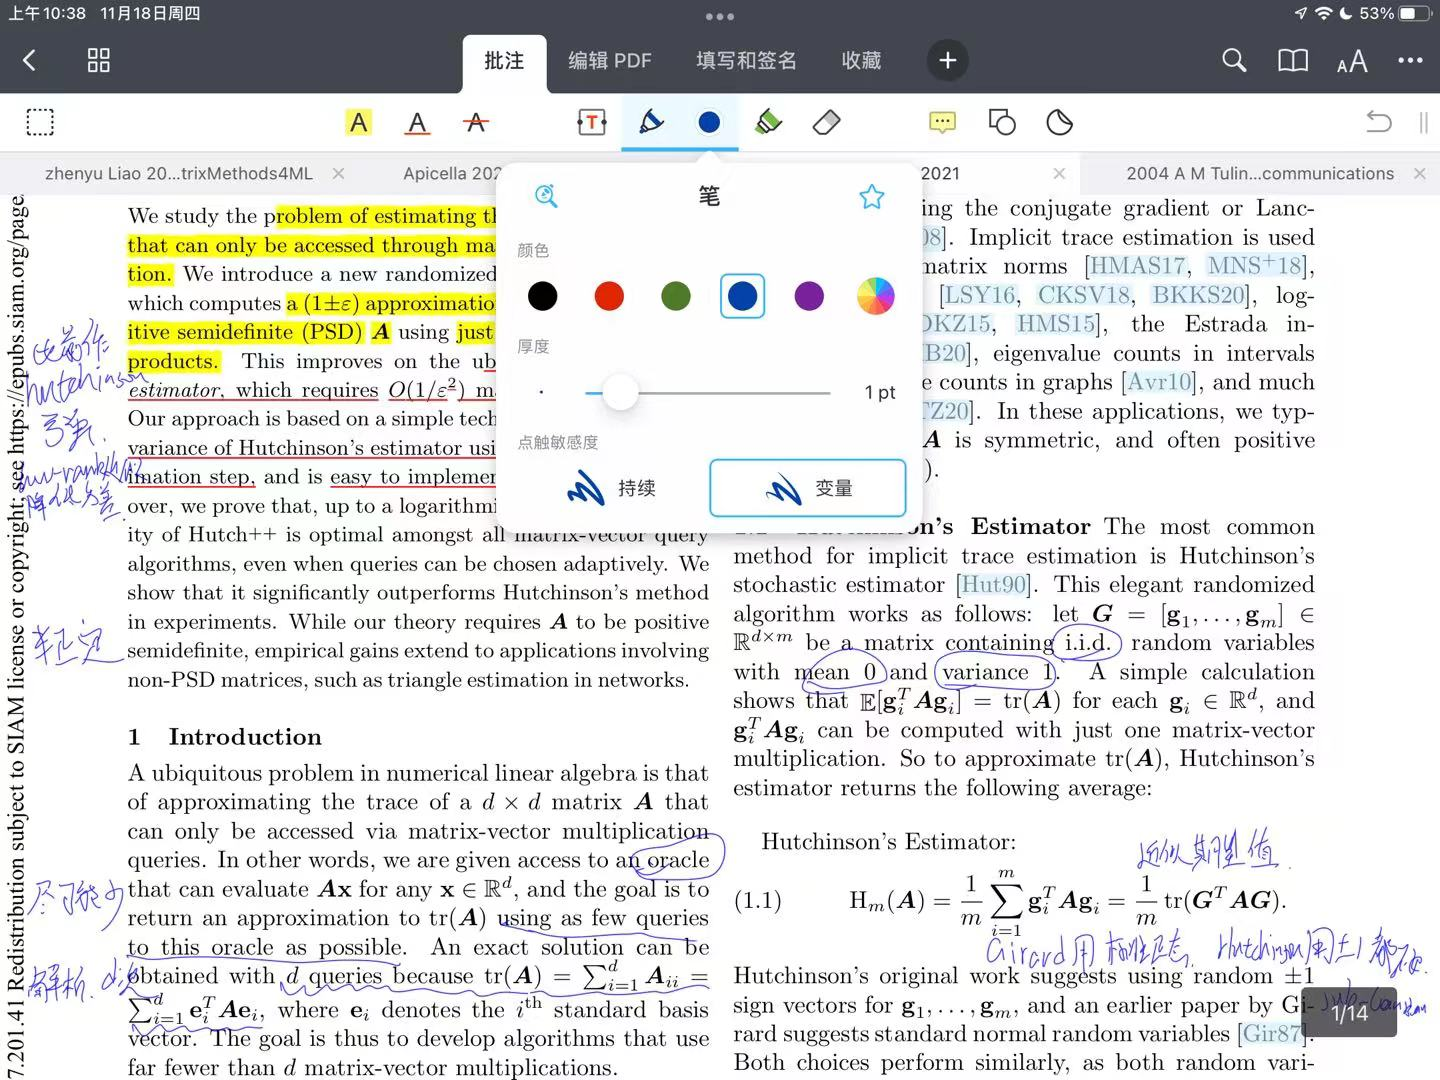The image size is (1440, 1080).
Task: Go back with the left arrow
Action: tap(29, 60)
